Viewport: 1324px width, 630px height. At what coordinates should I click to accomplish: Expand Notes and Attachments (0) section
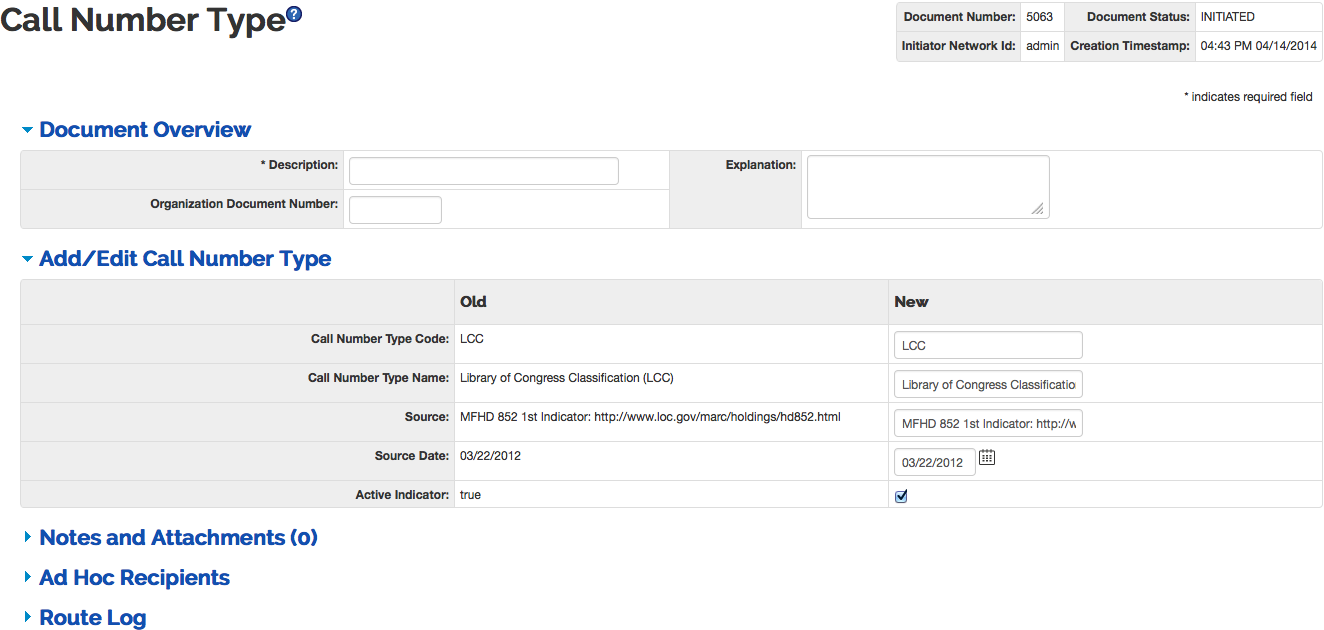pos(178,538)
